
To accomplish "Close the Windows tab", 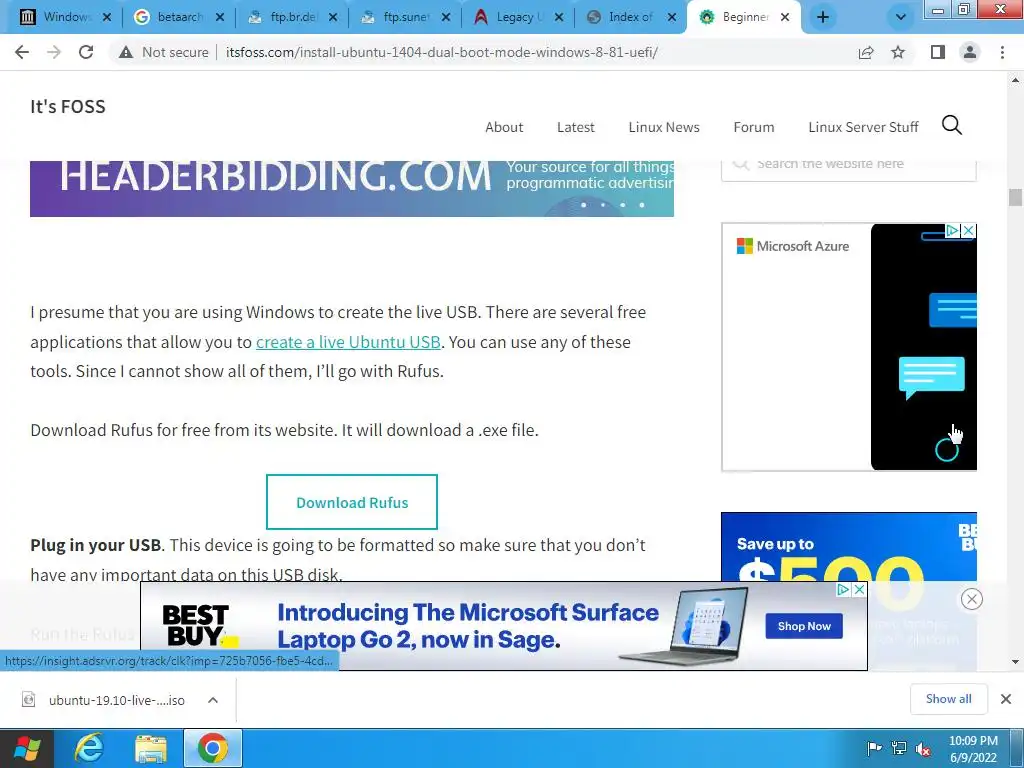I will click(107, 18).
